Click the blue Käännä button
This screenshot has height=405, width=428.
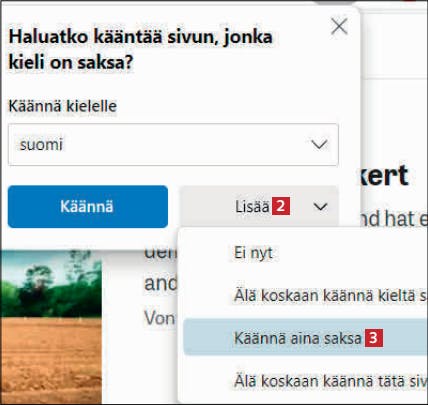[x=88, y=207]
